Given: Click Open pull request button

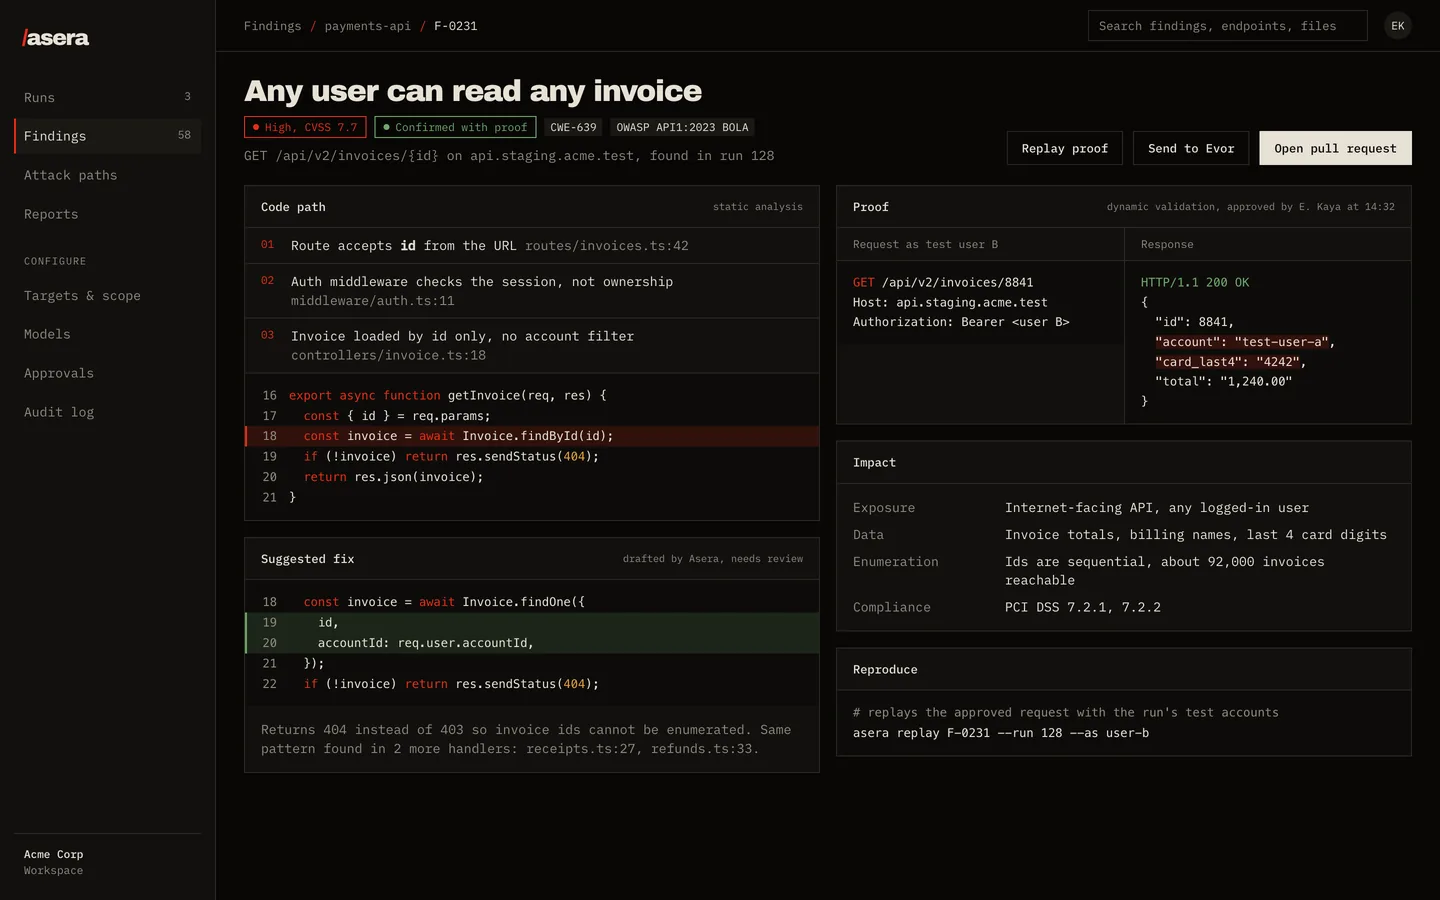Looking at the screenshot, I should tap(1335, 148).
